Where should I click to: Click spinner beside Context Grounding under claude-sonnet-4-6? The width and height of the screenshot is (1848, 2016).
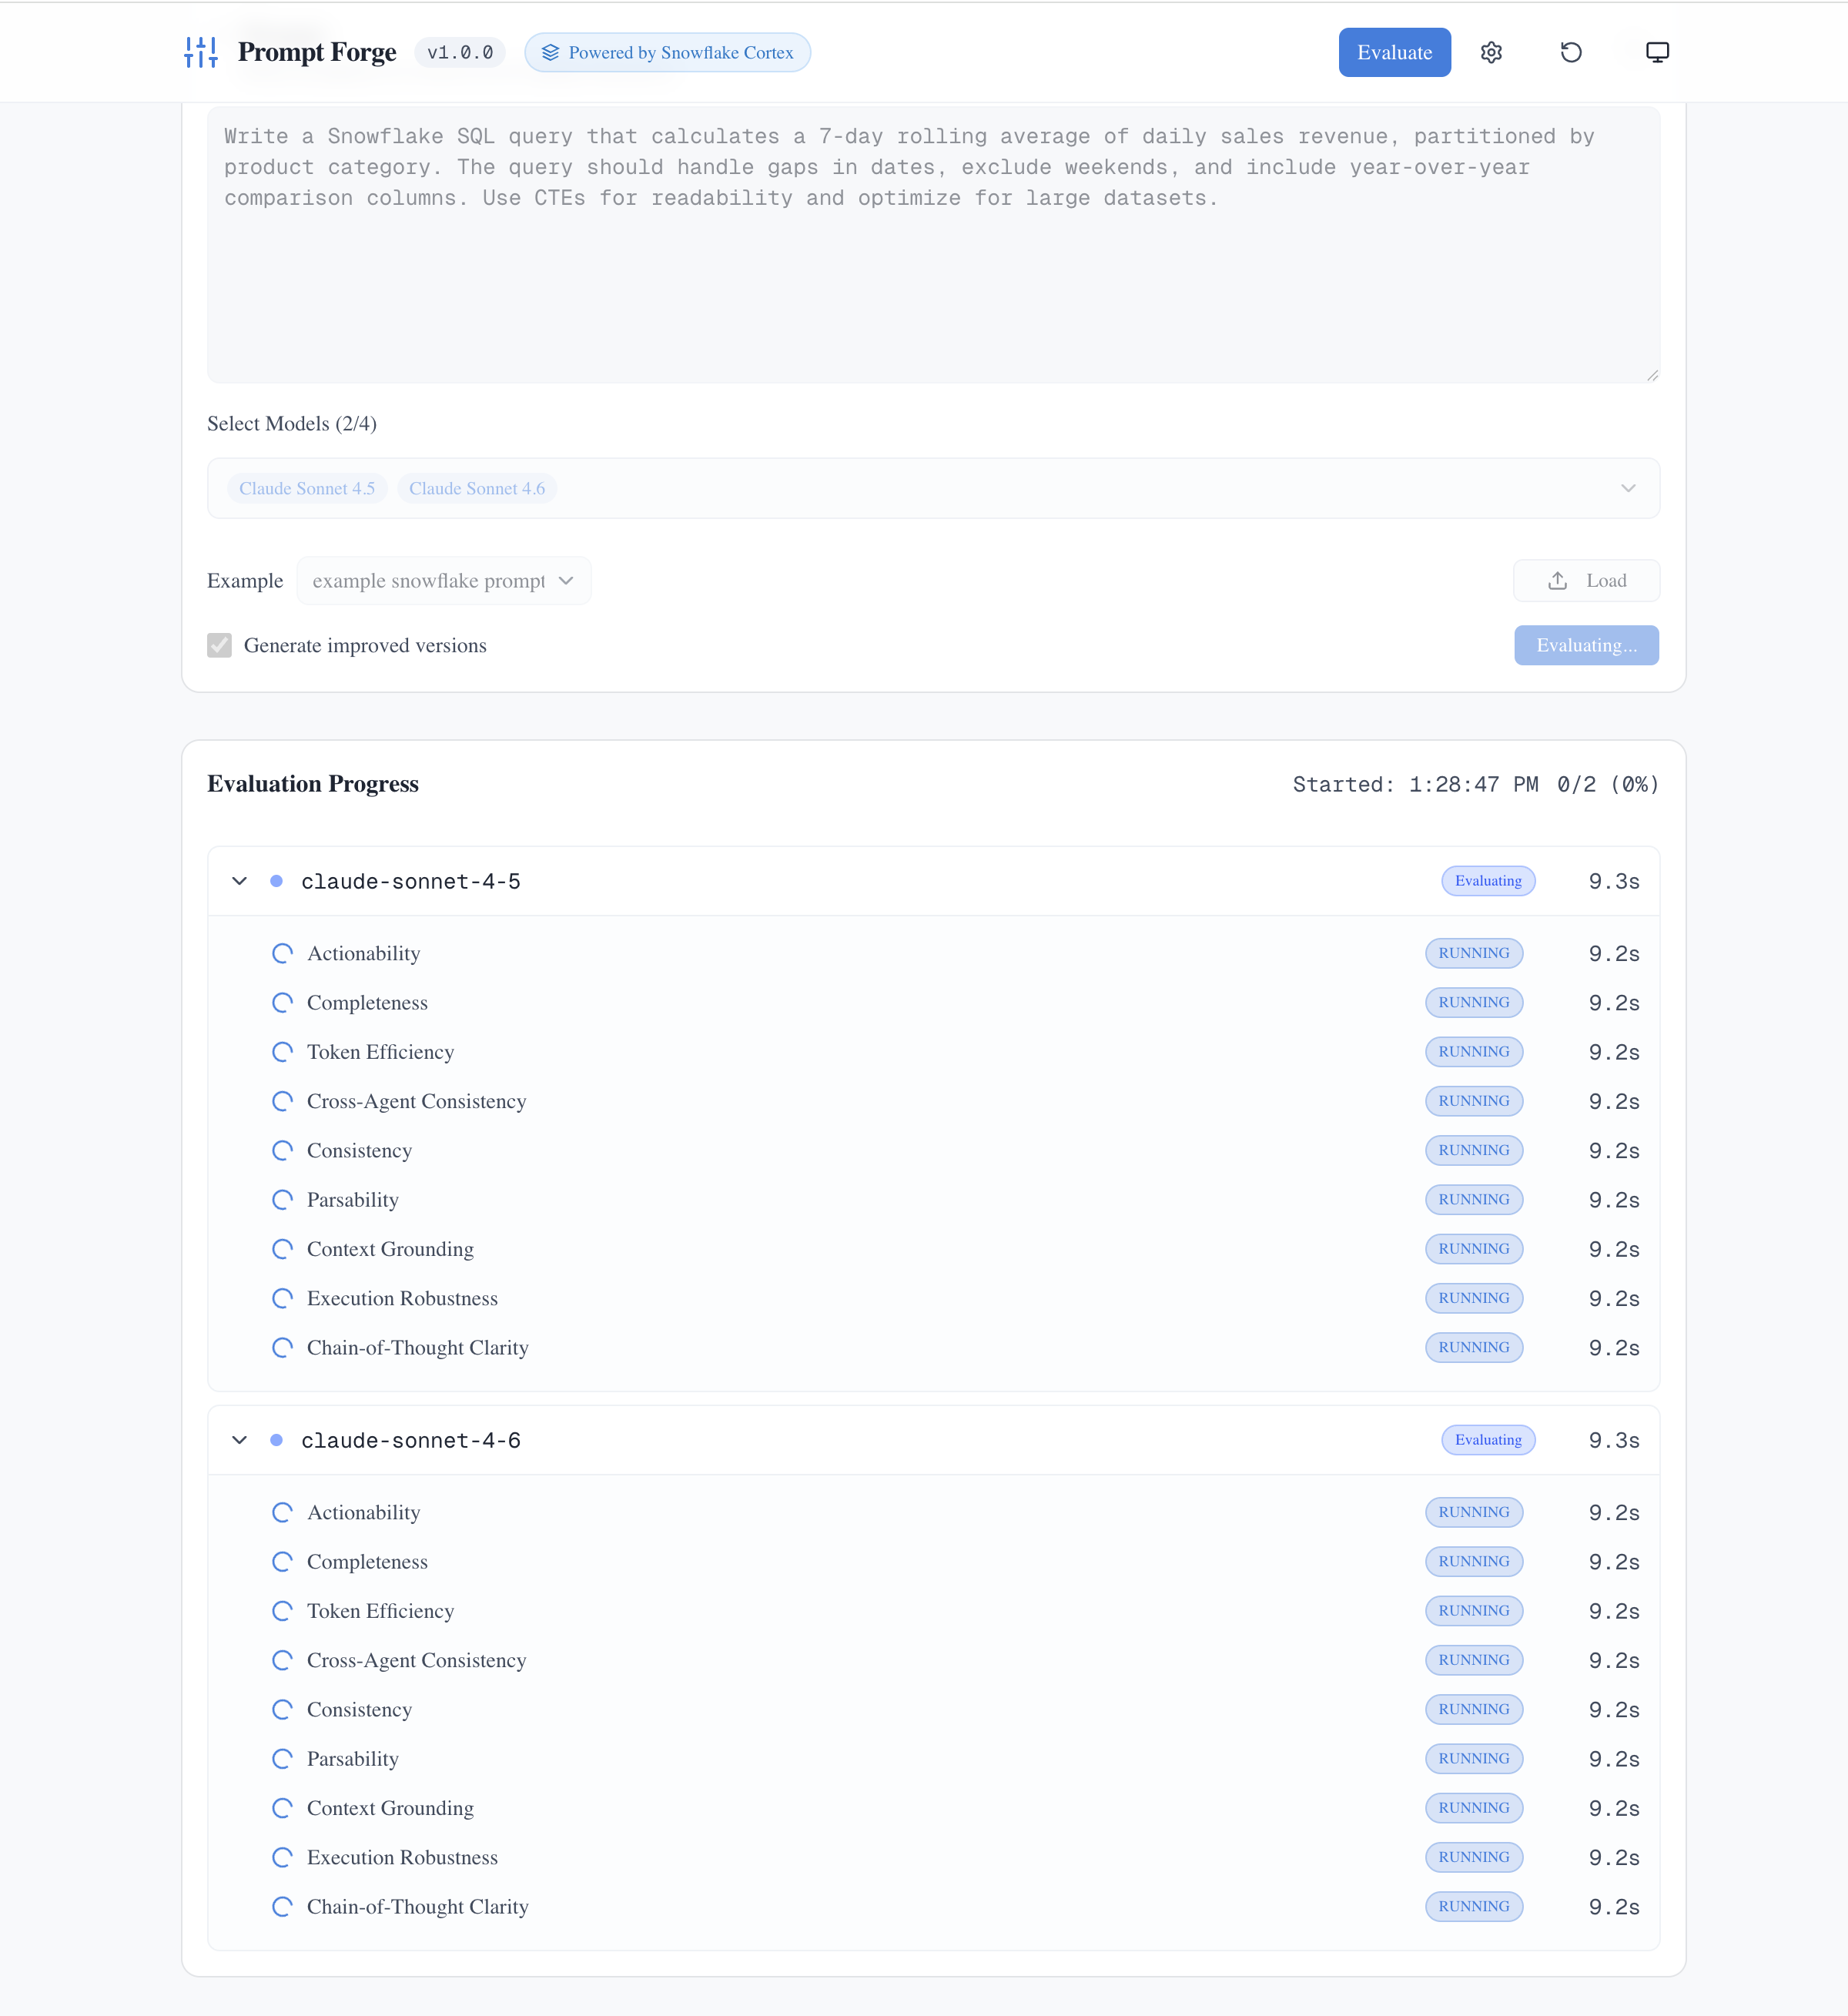[x=282, y=1807]
